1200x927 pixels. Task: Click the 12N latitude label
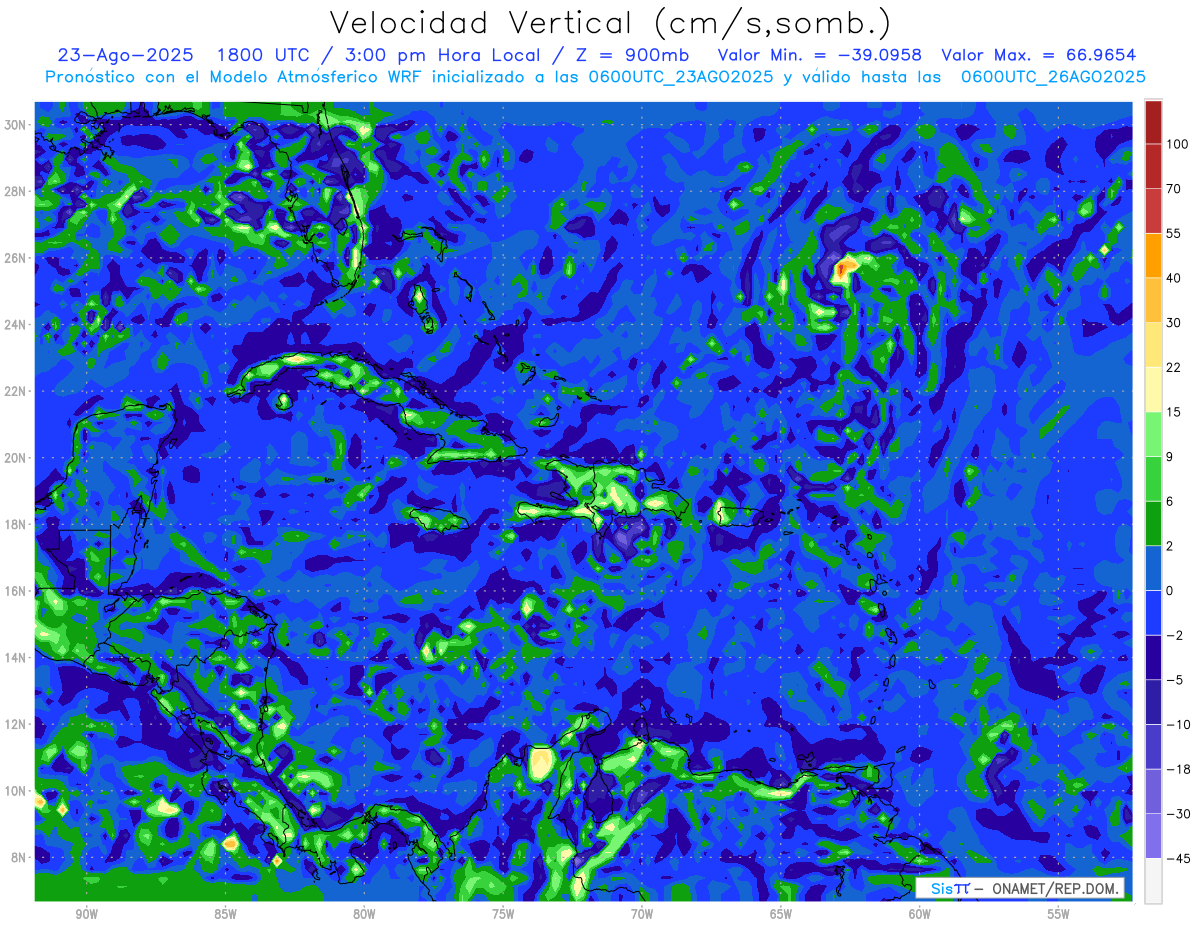coord(17,724)
